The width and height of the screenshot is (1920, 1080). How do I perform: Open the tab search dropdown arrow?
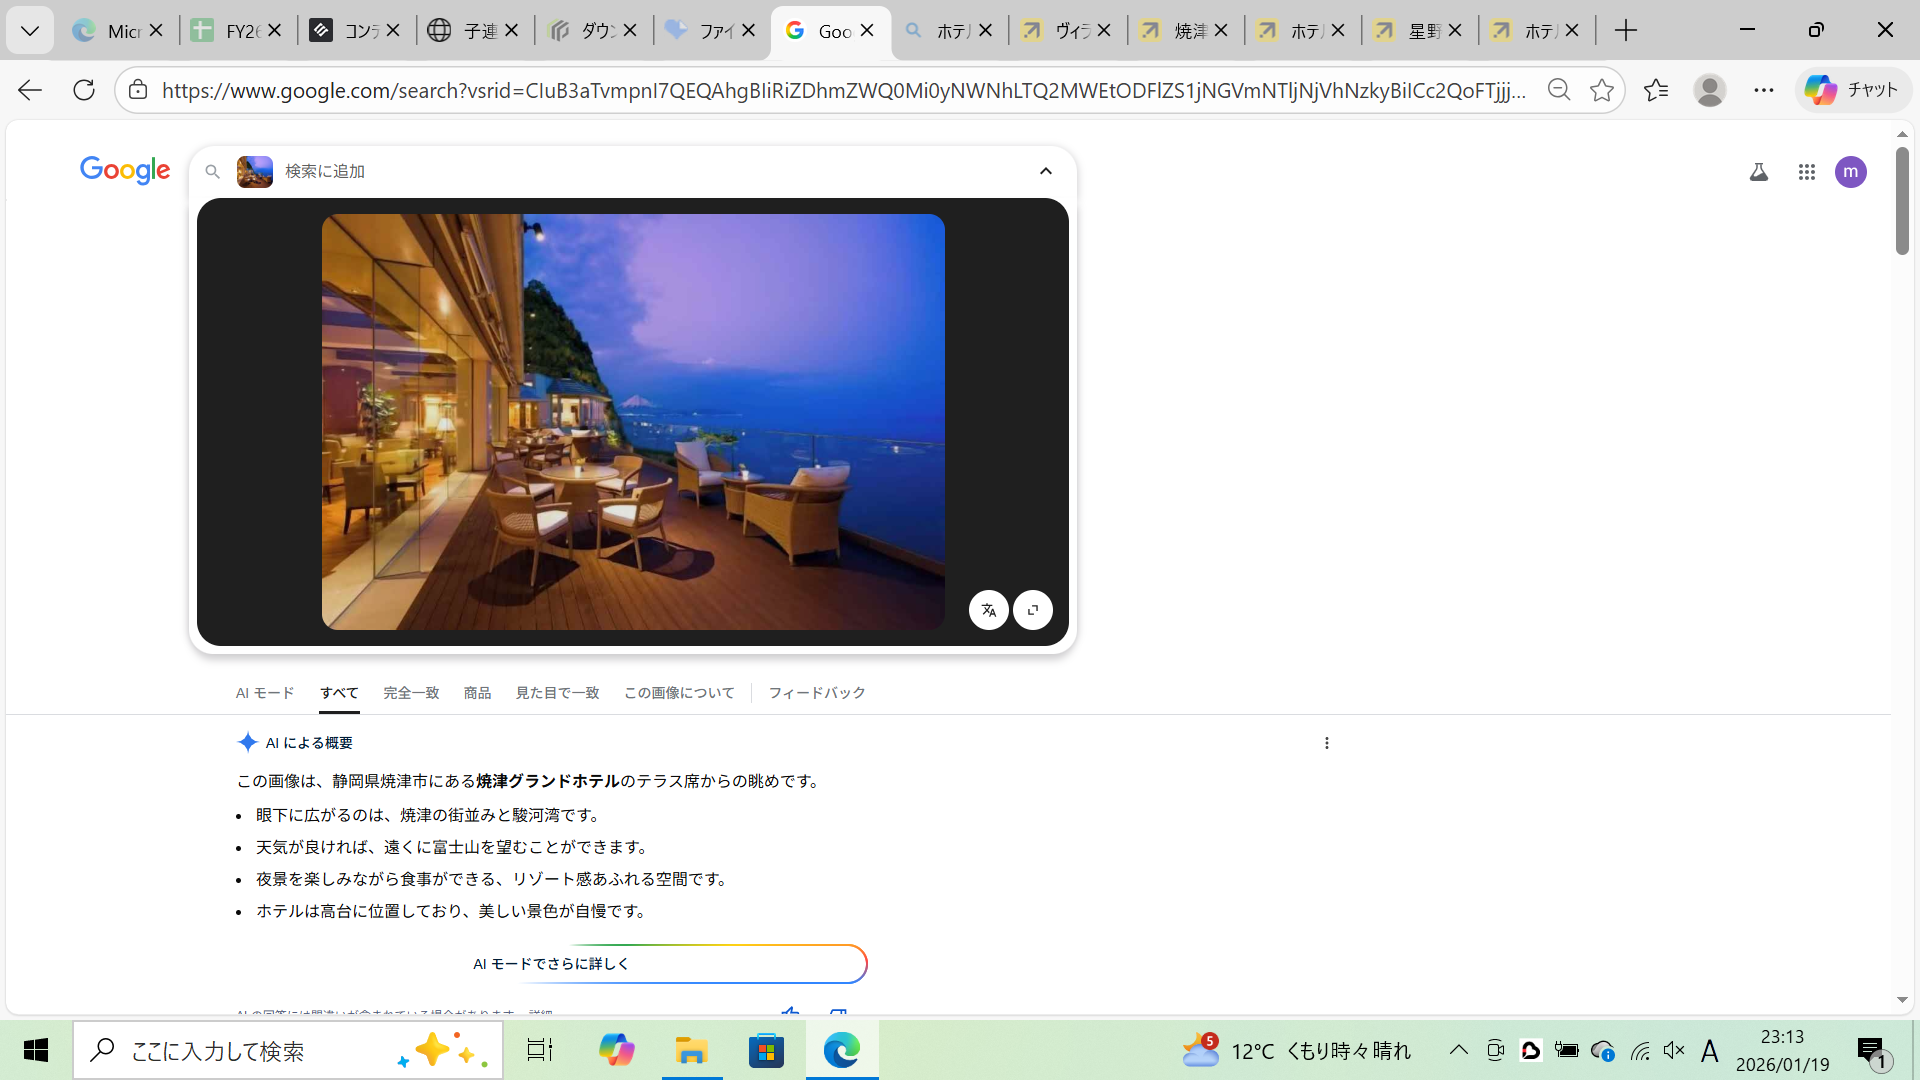pos(30,31)
